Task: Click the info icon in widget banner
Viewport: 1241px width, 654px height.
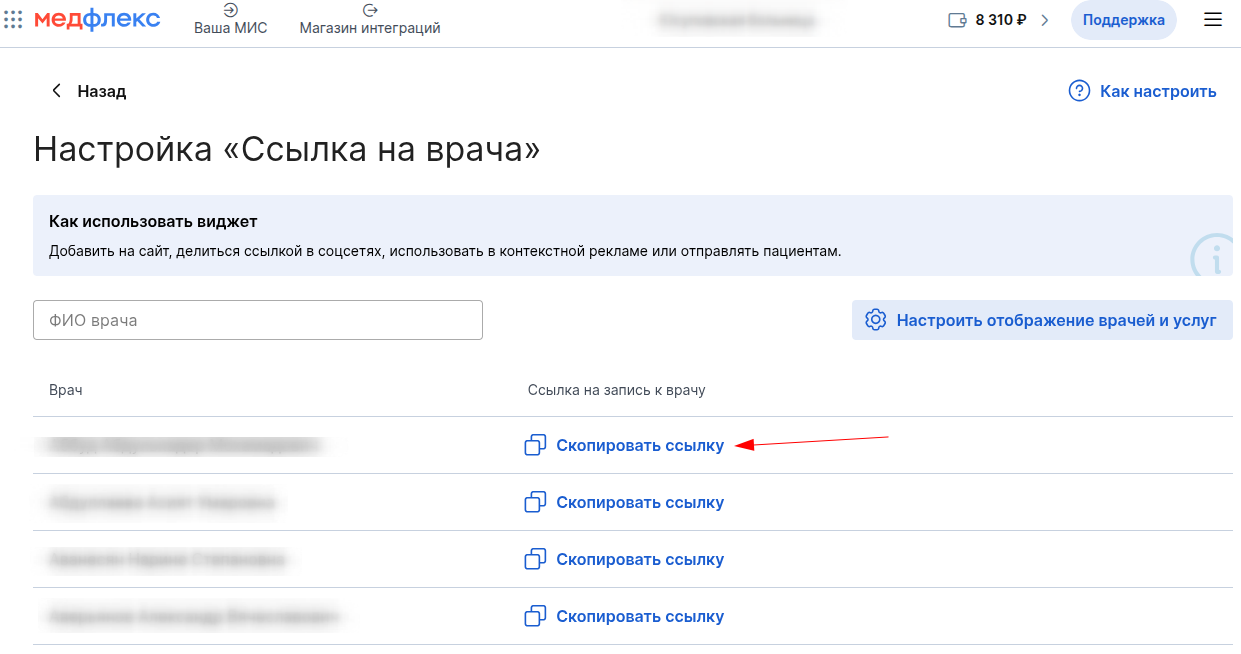Action: 1214,256
